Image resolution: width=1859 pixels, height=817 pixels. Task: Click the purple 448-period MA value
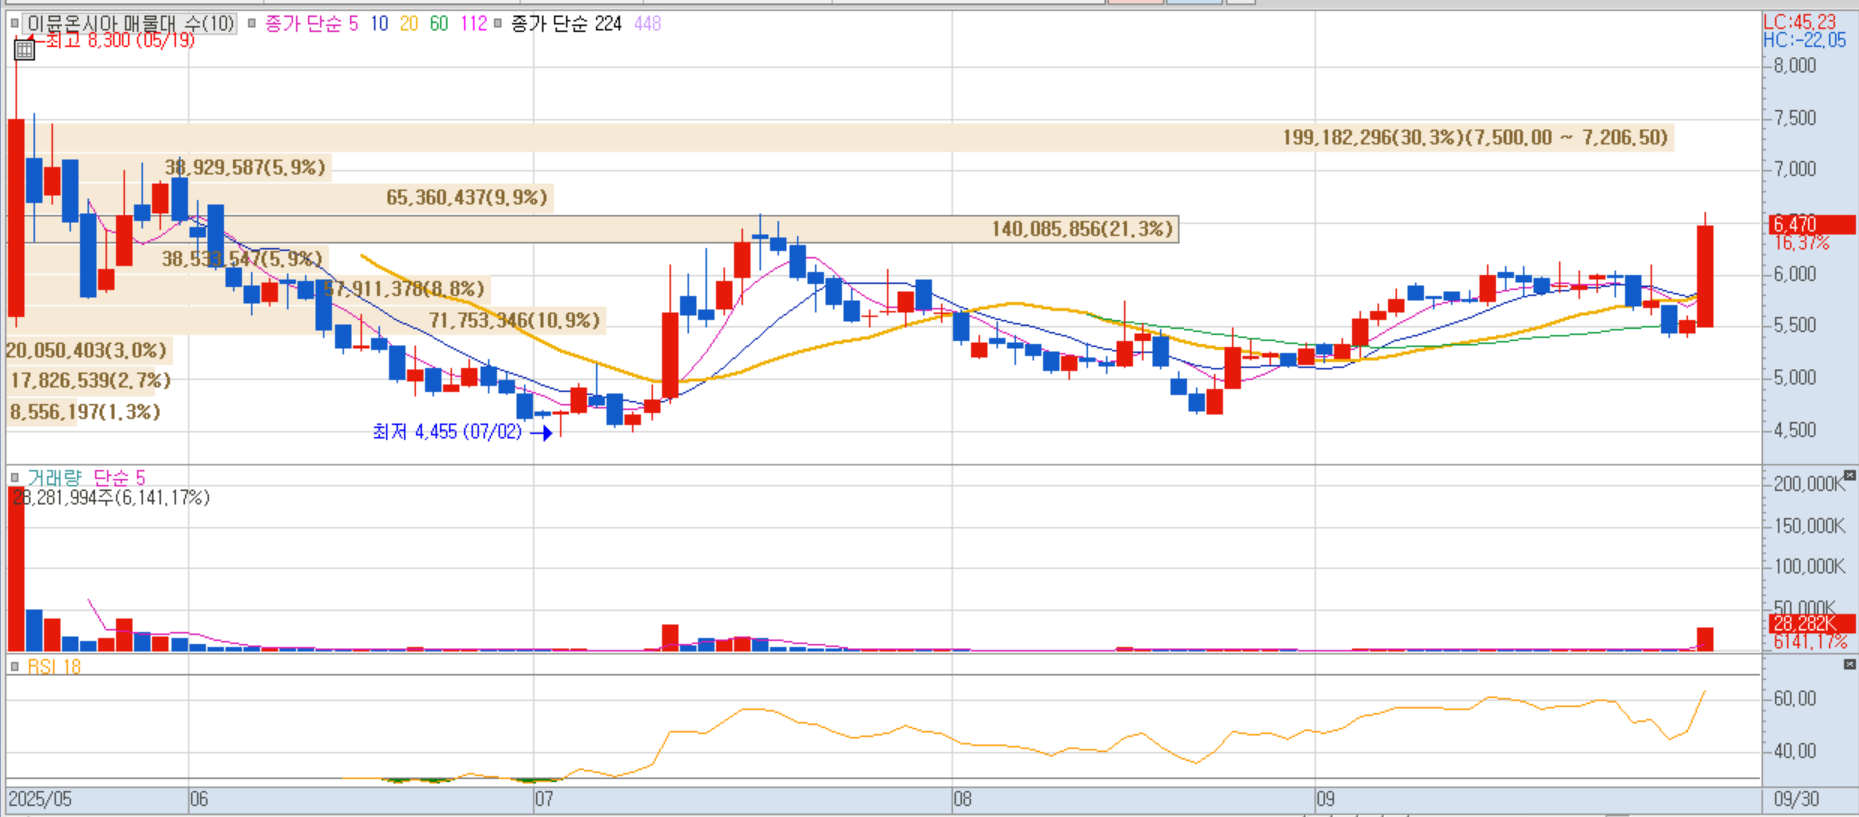[648, 23]
